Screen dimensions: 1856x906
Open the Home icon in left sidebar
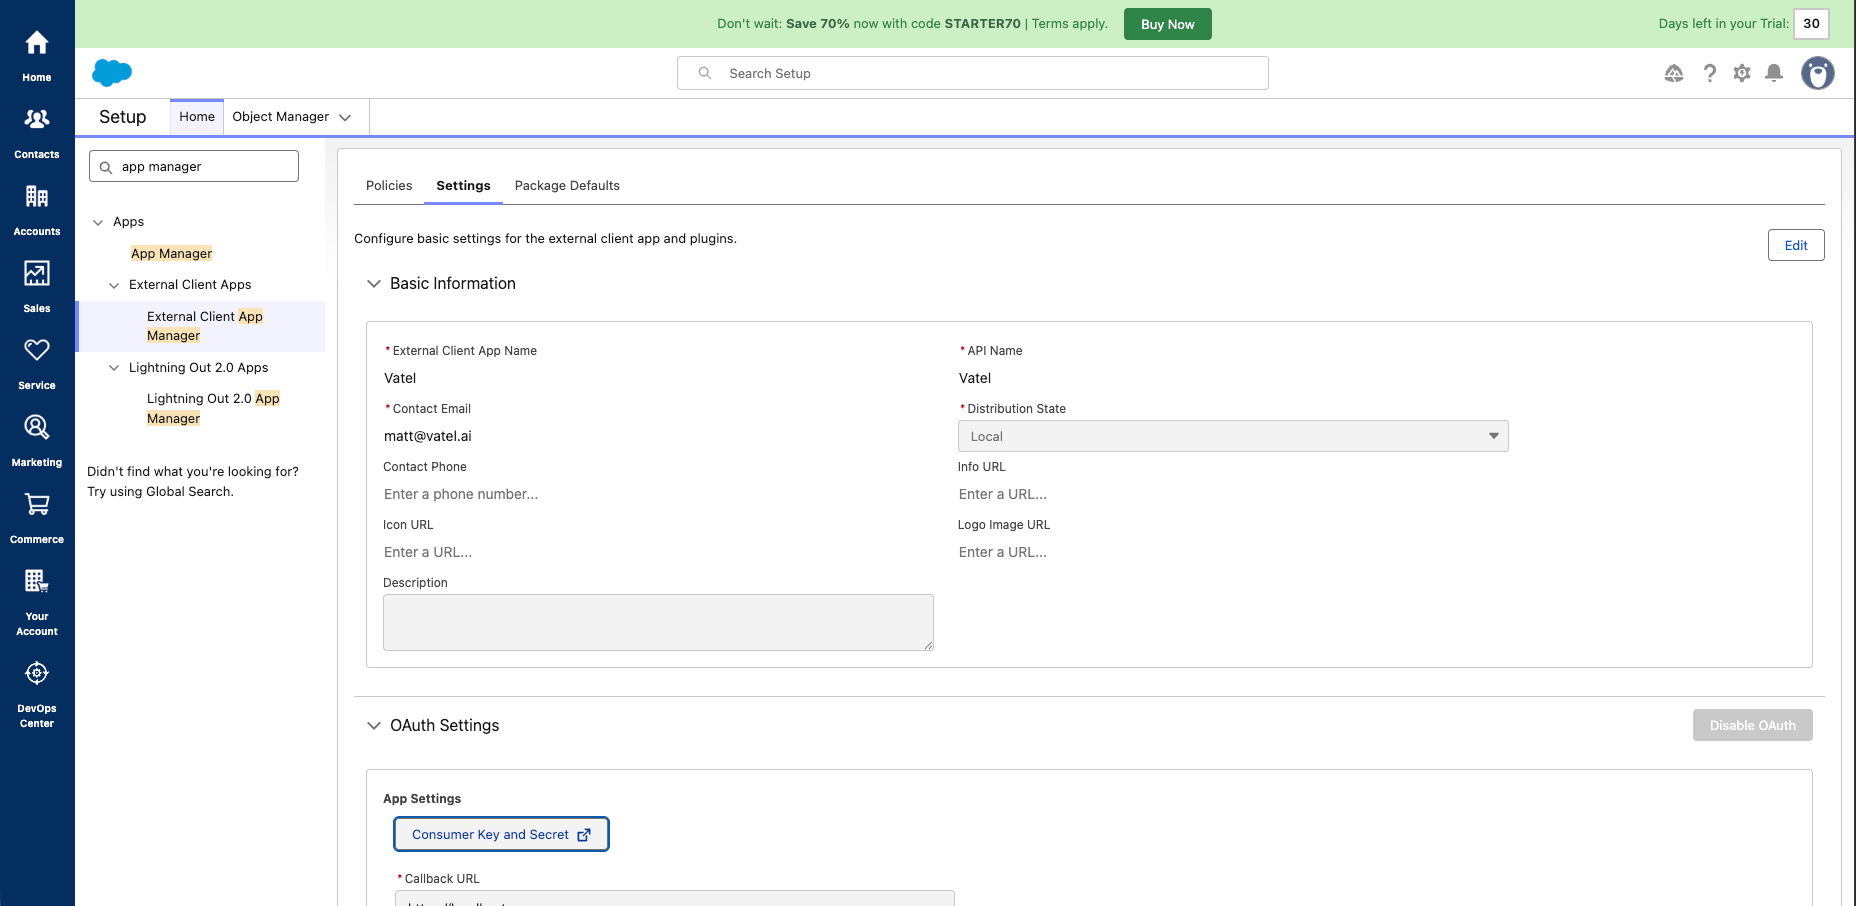click(37, 43)
